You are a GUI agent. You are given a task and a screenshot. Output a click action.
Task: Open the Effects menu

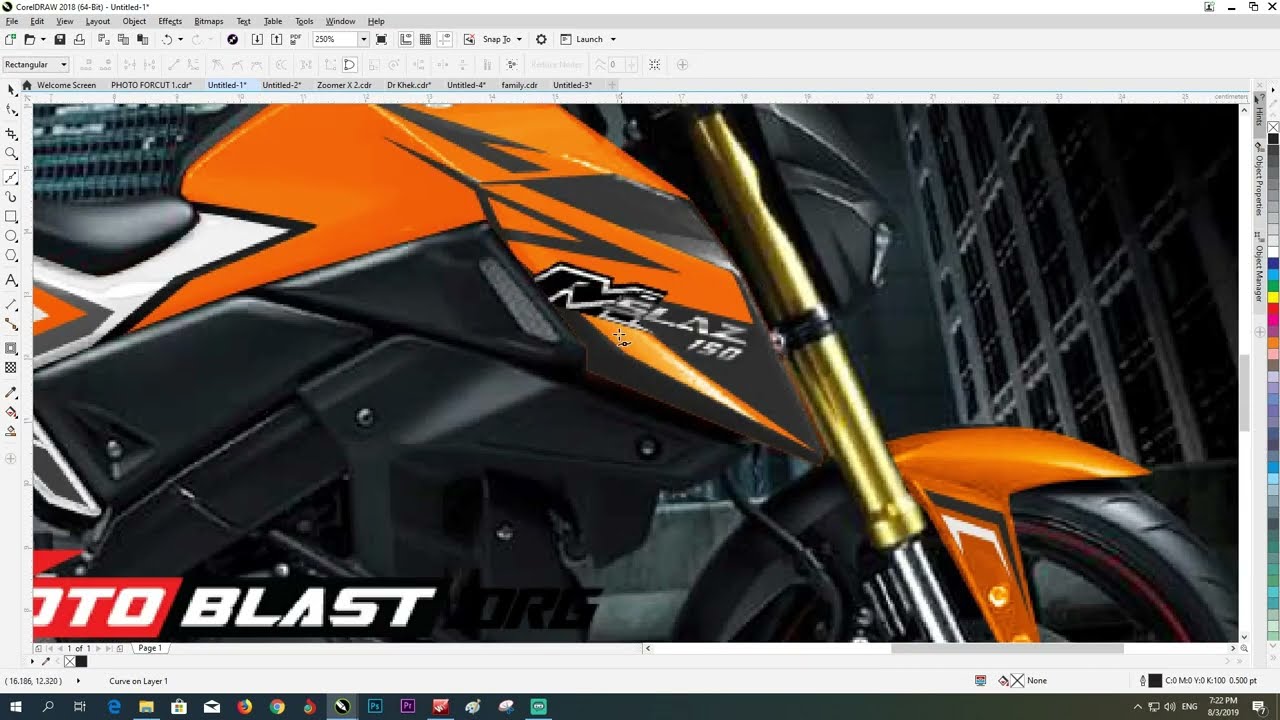coord(170,21)
